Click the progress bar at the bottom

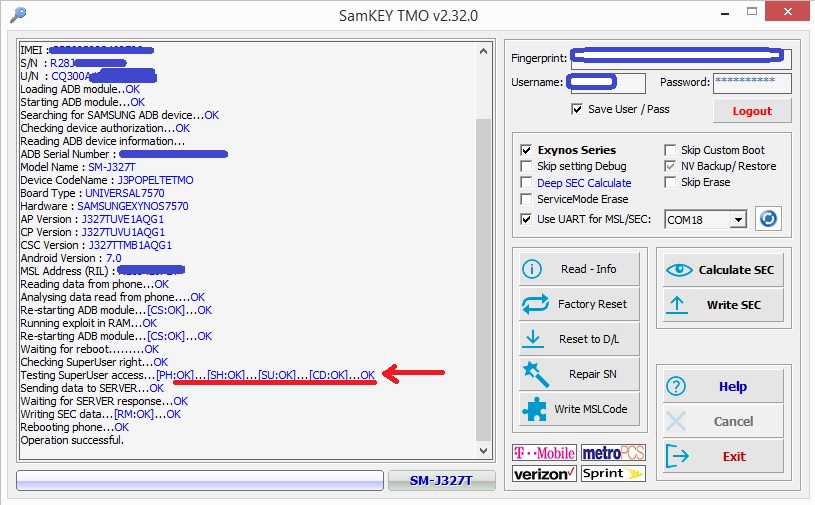pyautogui.click(x=200, y=481)
